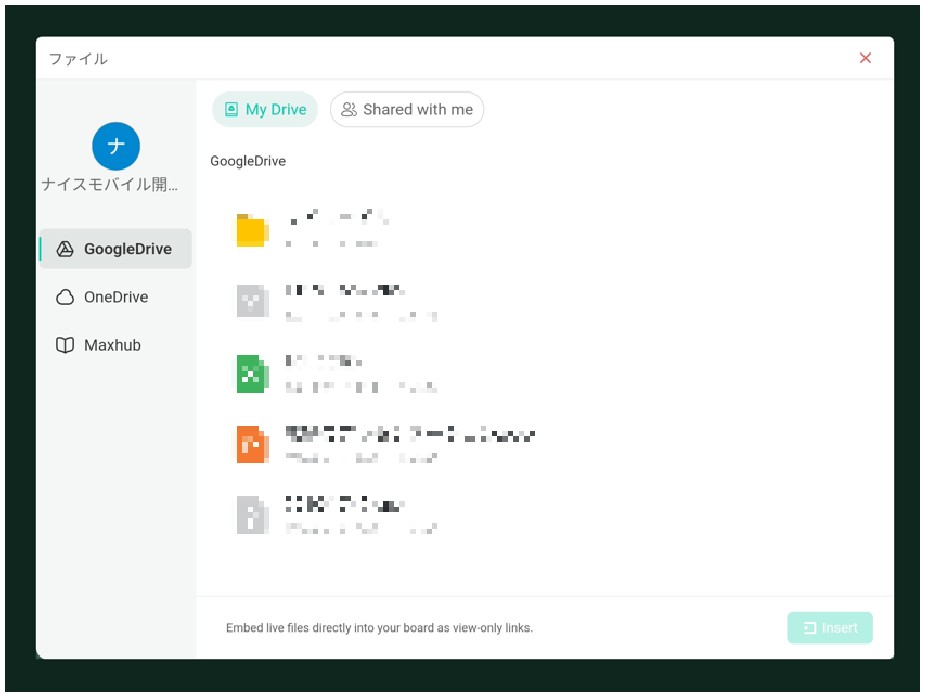Select the orange presentation file icon

coord(252,444)
